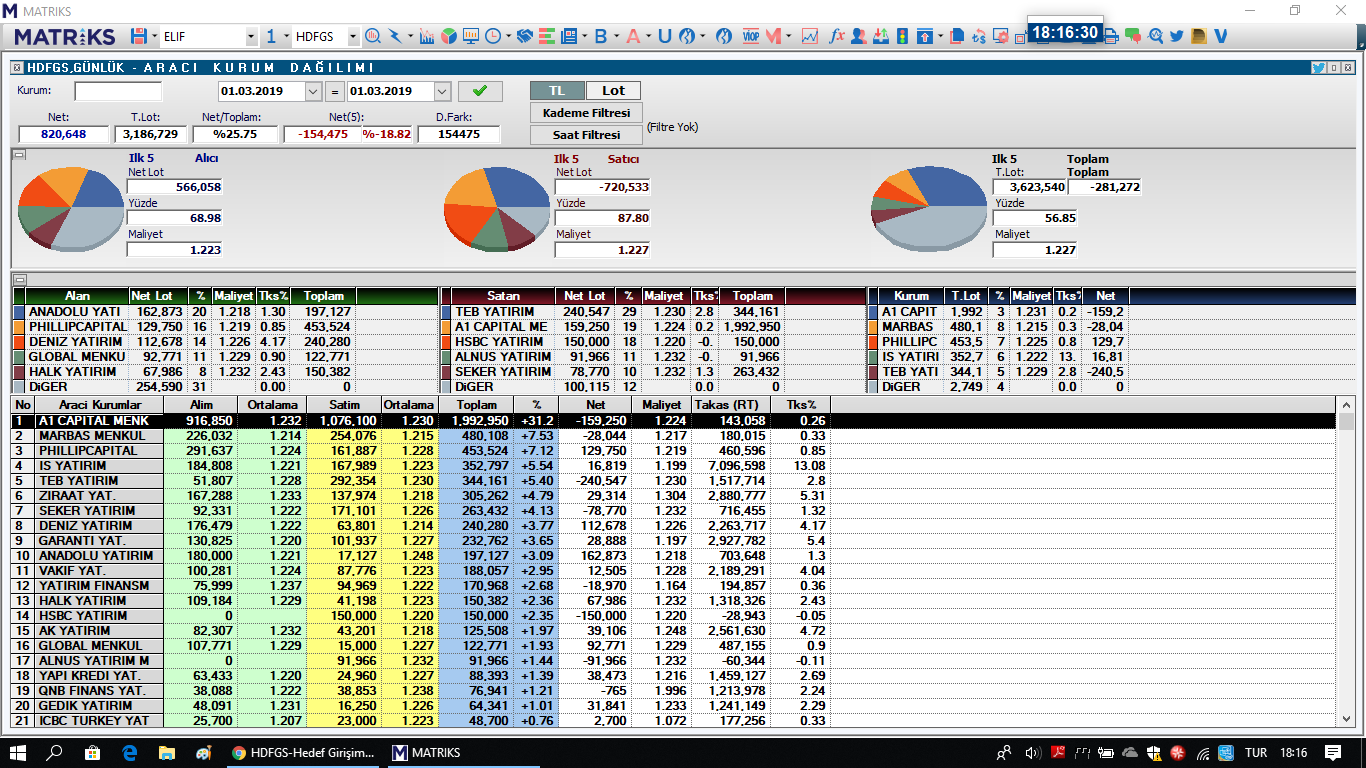Click the red A toolbar icon
Image resolution: width=1366 pixels, height=768 pixels.
[633, 37]
